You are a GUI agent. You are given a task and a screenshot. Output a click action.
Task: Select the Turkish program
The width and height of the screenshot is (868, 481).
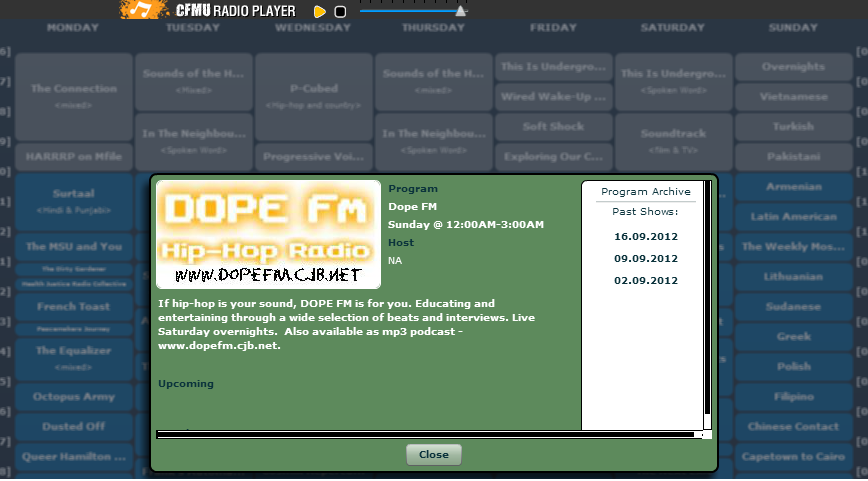coord(794,127)
